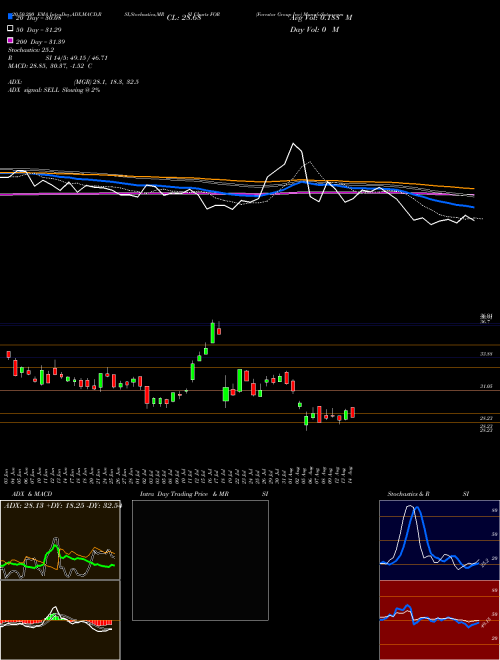
Task: Click the MACD values line
Action: (x=50, y=66)
